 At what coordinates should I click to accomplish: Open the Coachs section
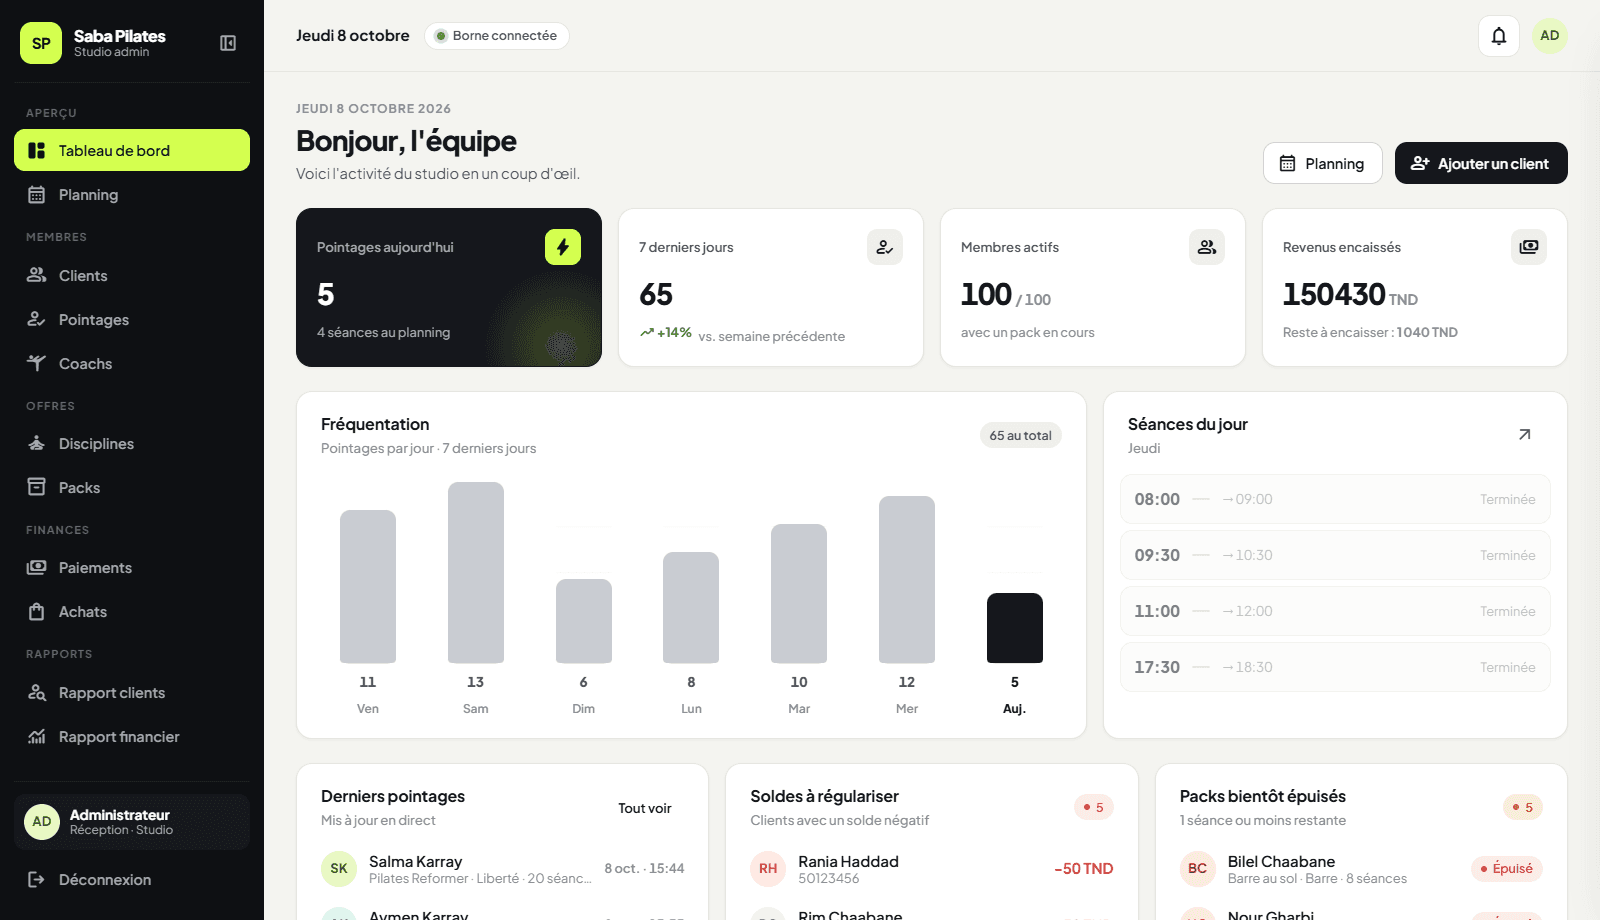(132, 364)
